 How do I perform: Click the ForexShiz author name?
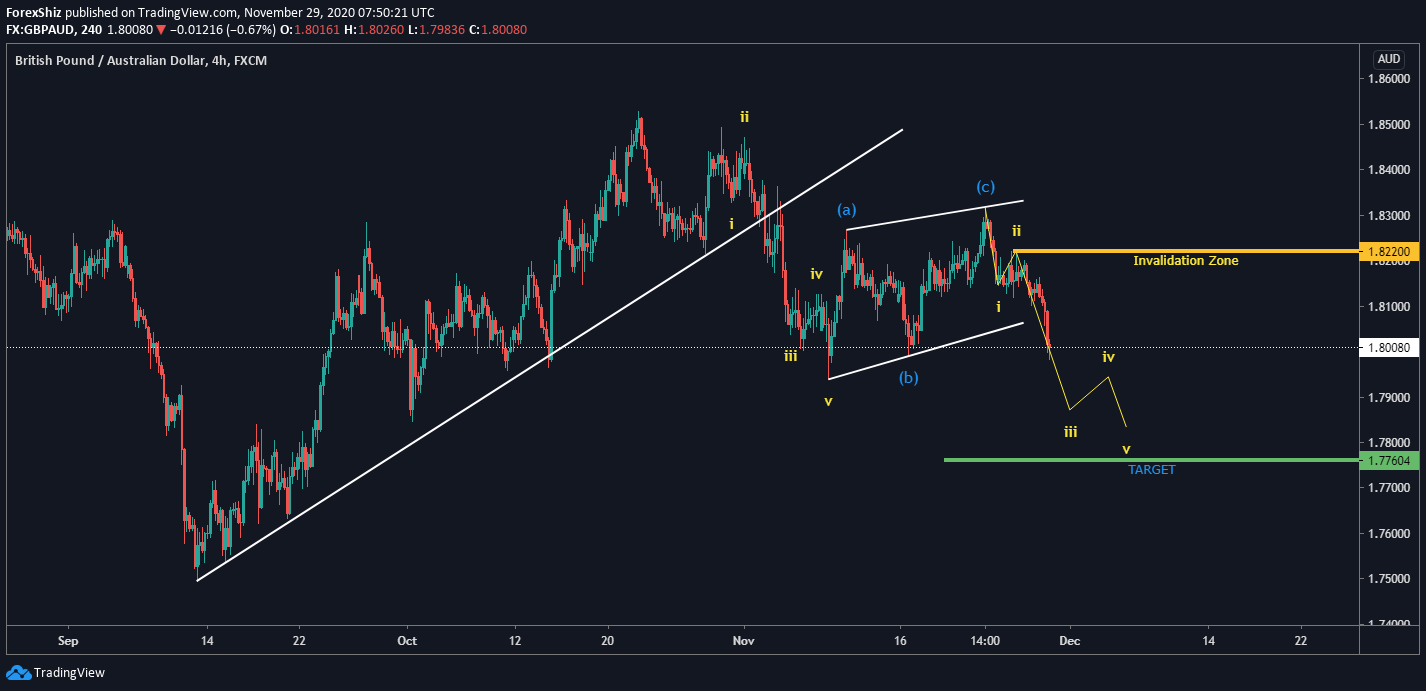pos(33,13)
